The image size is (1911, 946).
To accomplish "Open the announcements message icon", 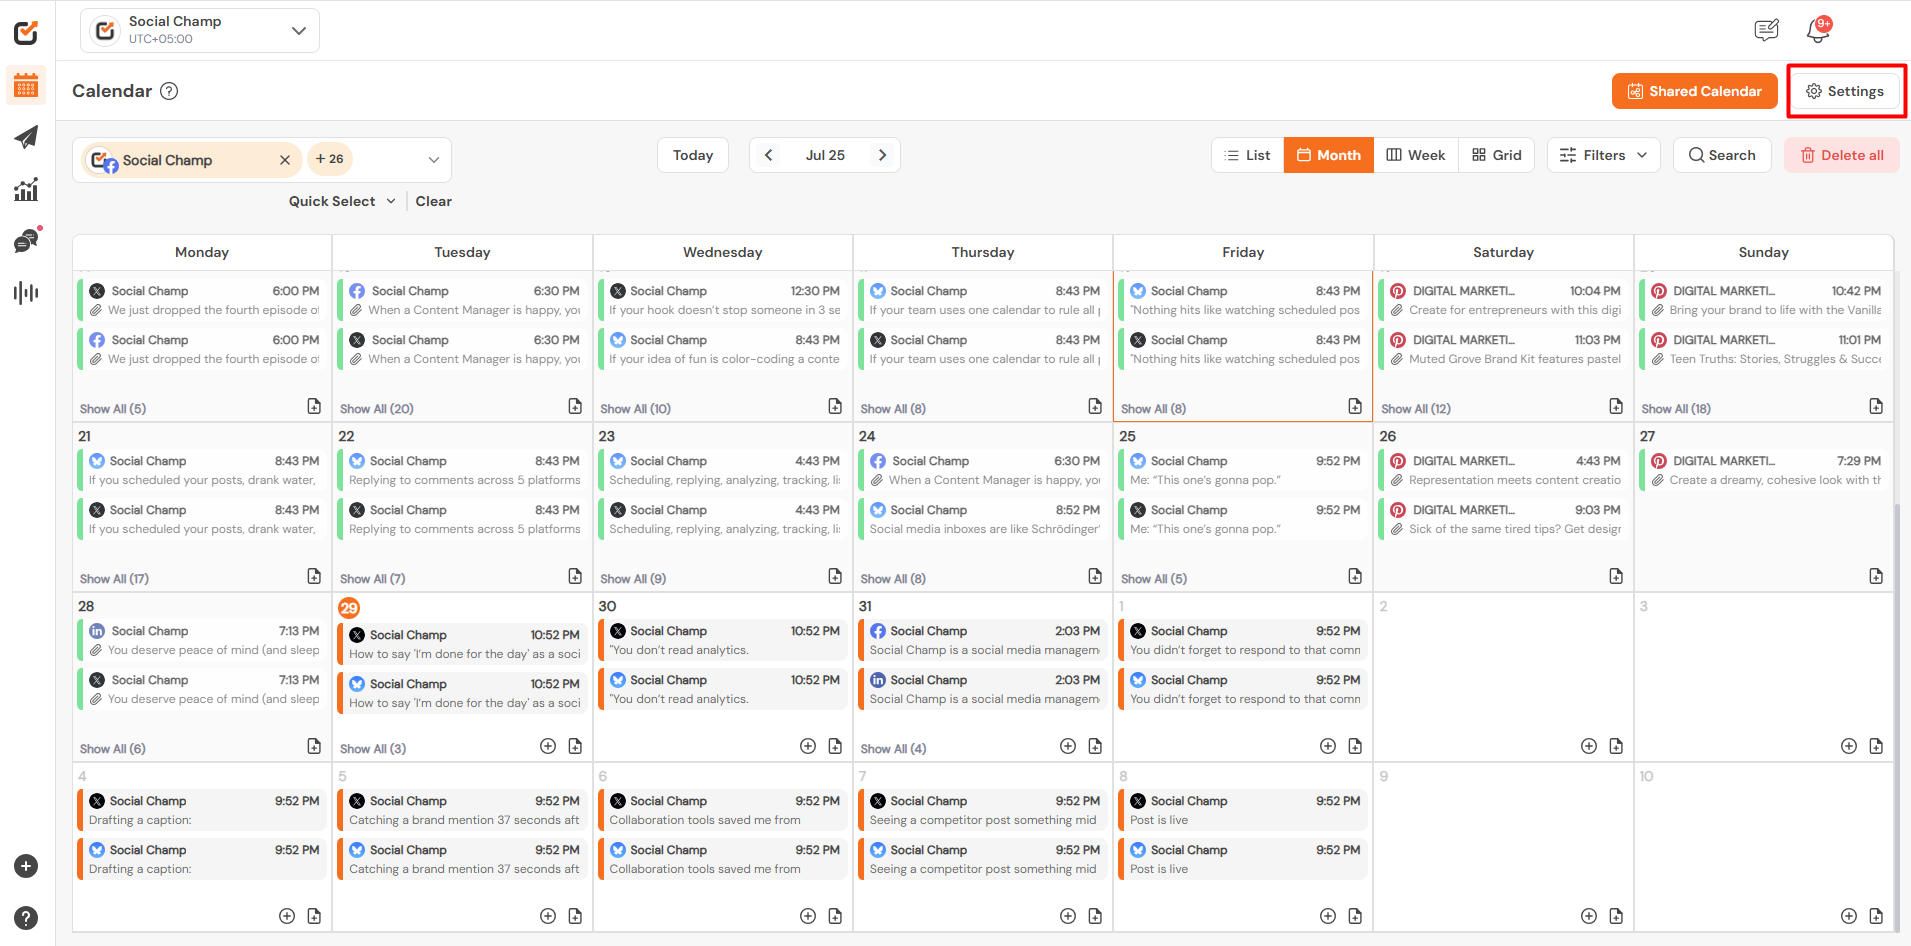I will 1767,30.
